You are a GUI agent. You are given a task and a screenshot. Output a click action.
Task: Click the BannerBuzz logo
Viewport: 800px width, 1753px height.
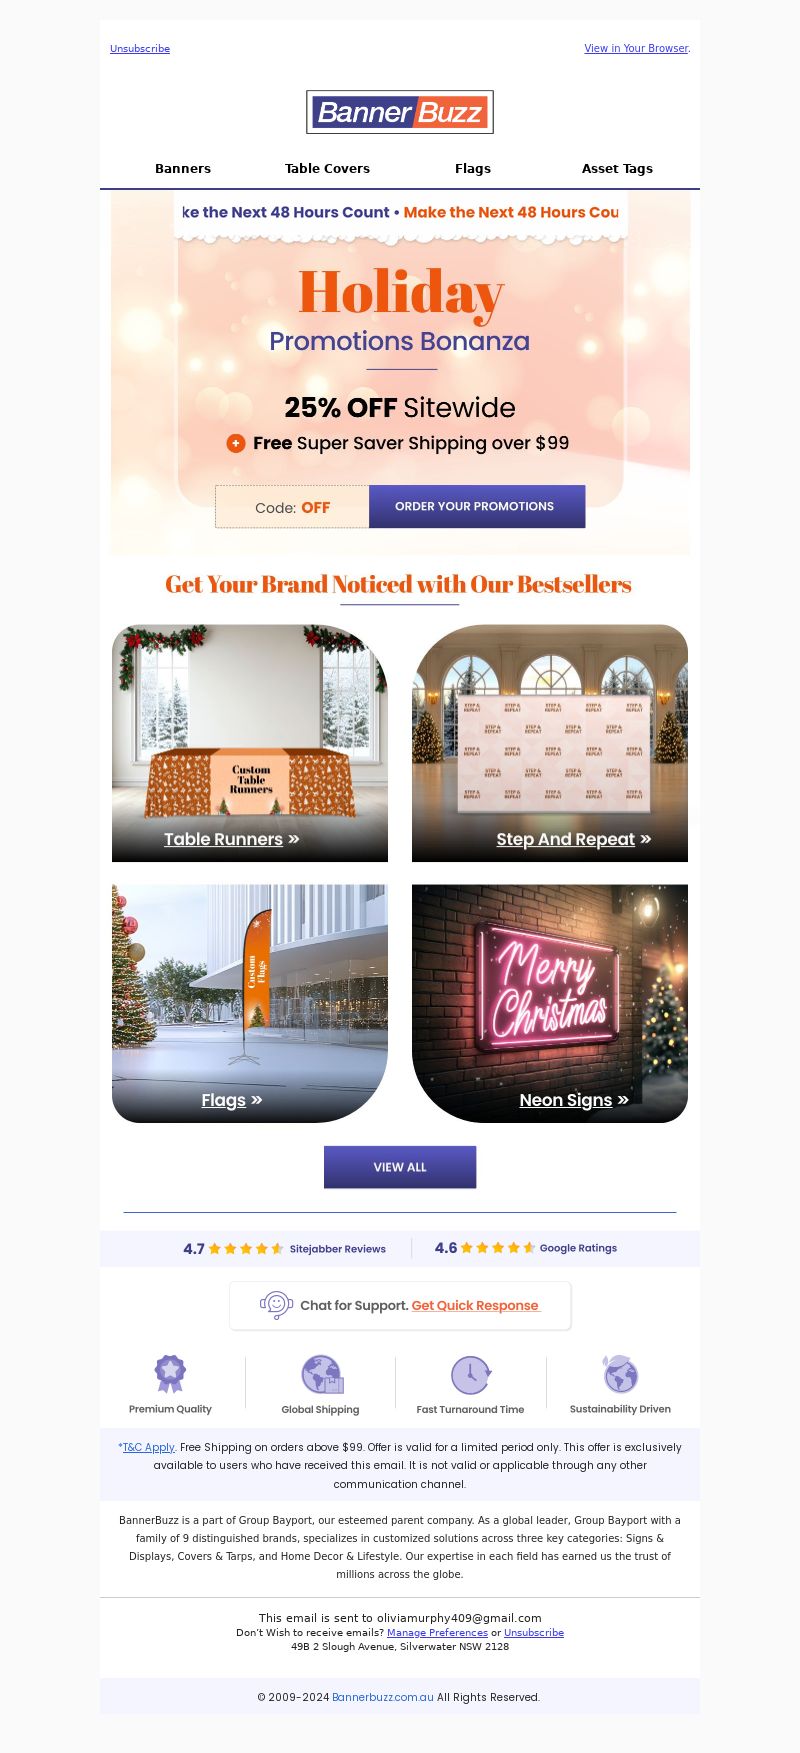click(400, 112)
